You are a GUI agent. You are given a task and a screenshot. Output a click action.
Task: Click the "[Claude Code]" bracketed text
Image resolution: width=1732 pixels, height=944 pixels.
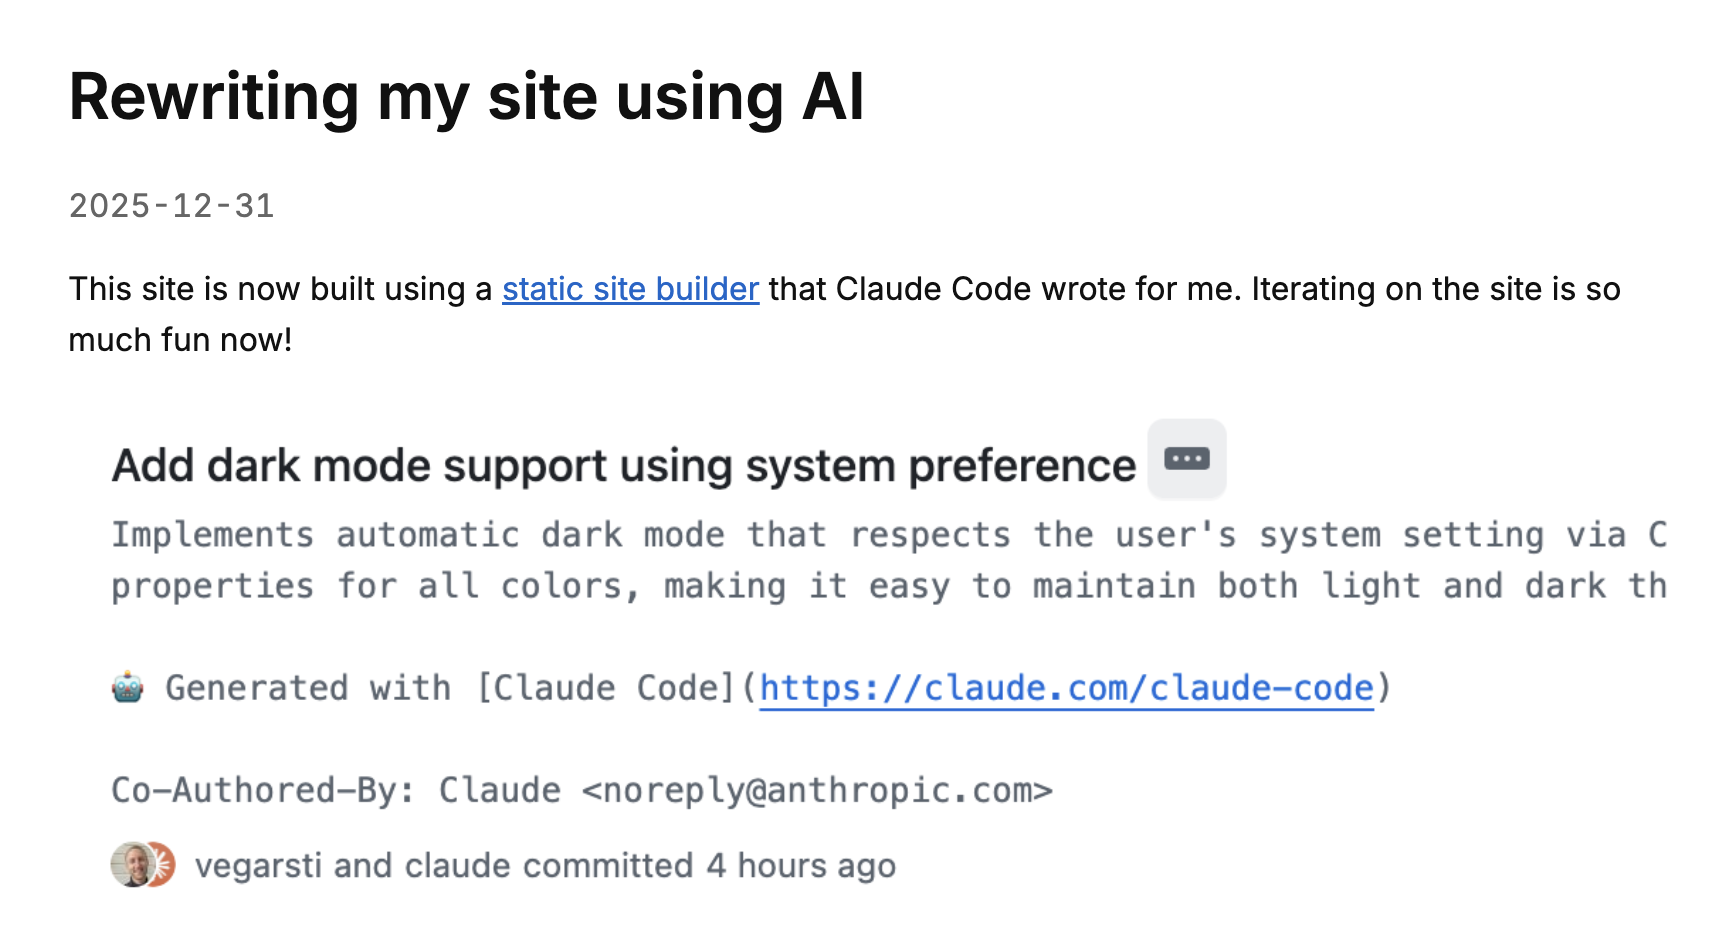click(606, 688)
